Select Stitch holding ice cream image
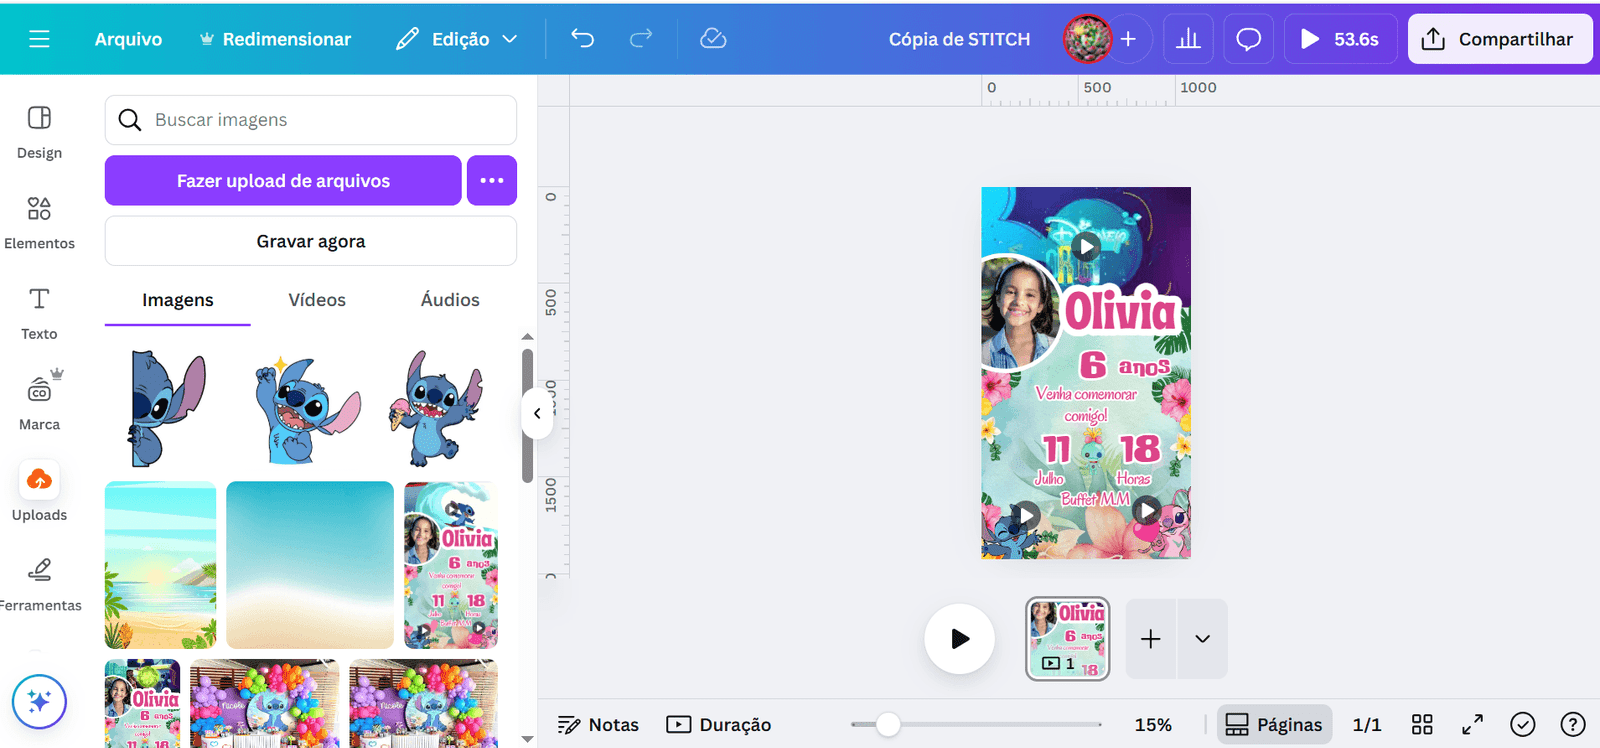 click(x=436, y=408)
